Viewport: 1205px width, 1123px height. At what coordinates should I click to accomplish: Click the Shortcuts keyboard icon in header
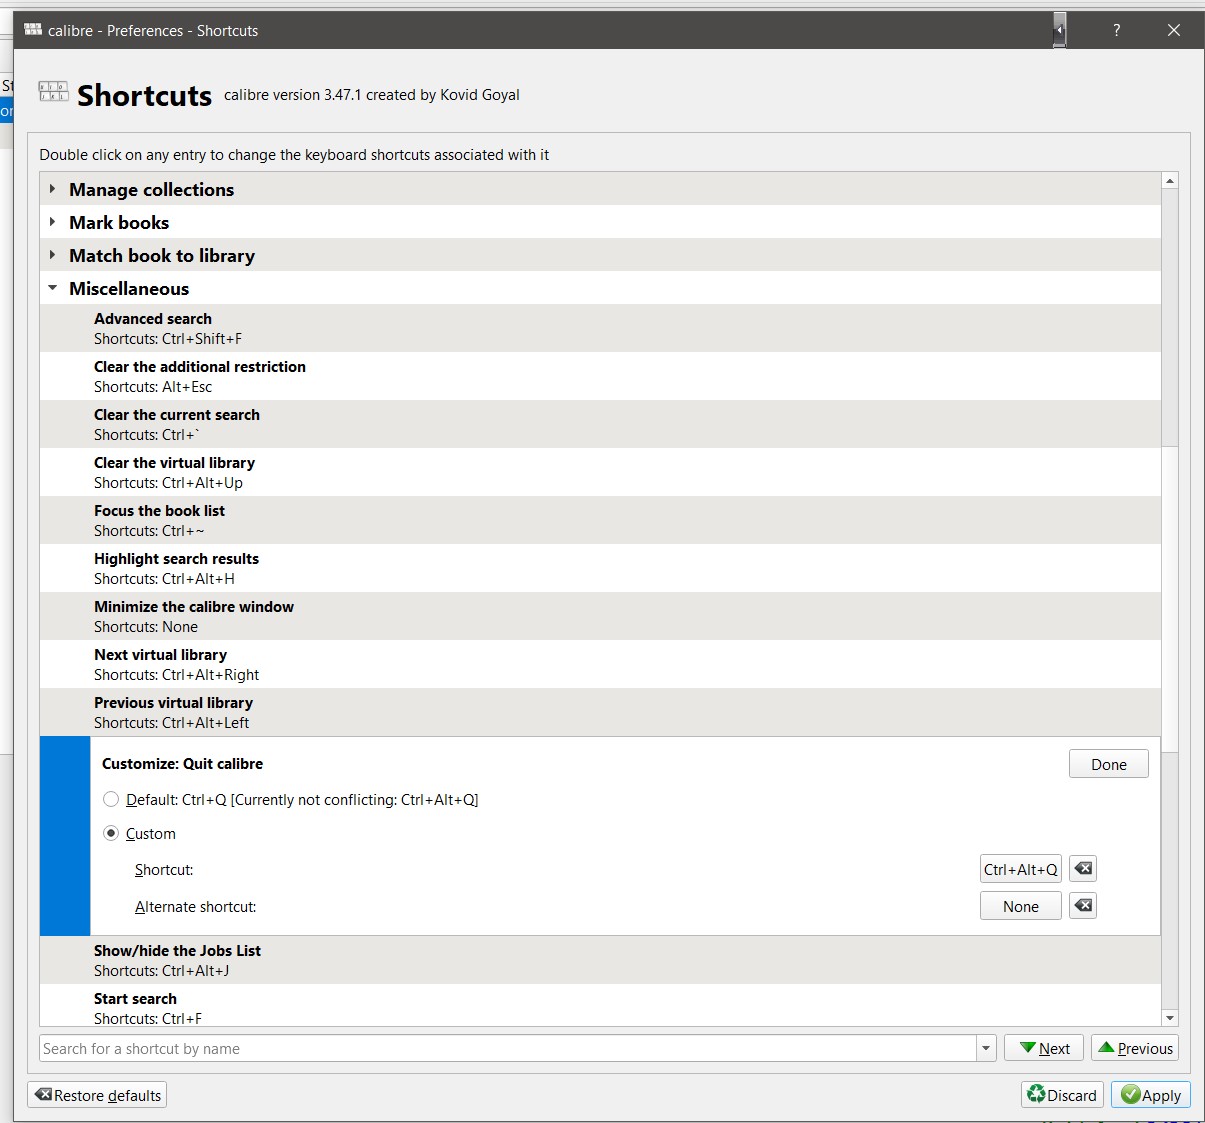click(53, 92)
